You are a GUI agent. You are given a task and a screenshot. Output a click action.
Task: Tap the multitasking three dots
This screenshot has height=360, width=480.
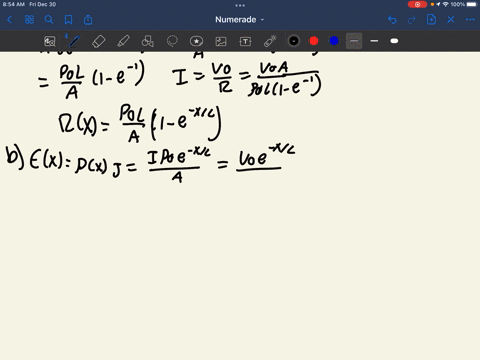pyautogui.click(x=240, y=5)
